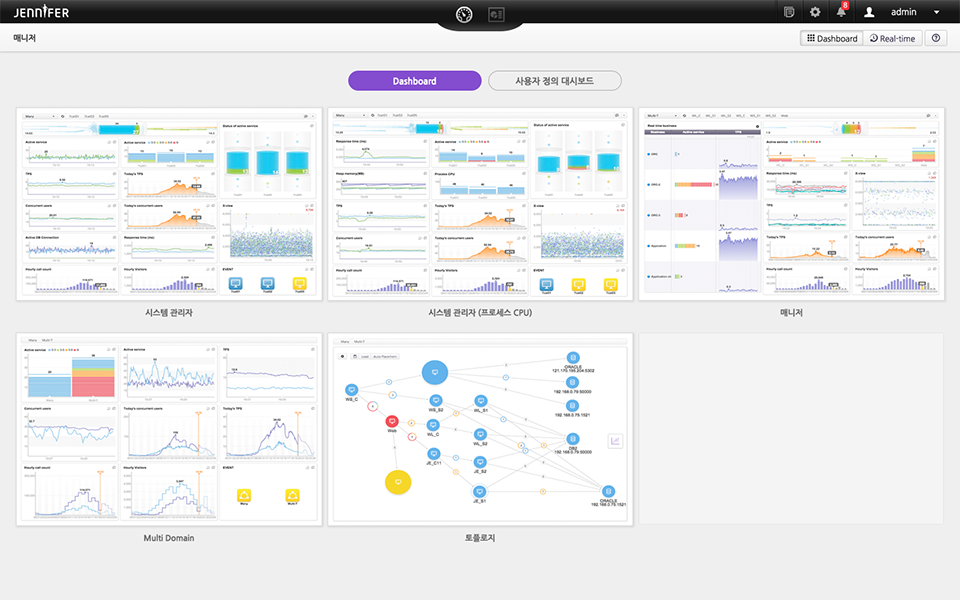Open the Multi Domain dashboard thumbnail
Image resolution: width=960 pixels, height=600 pixels.
[169, 430]
